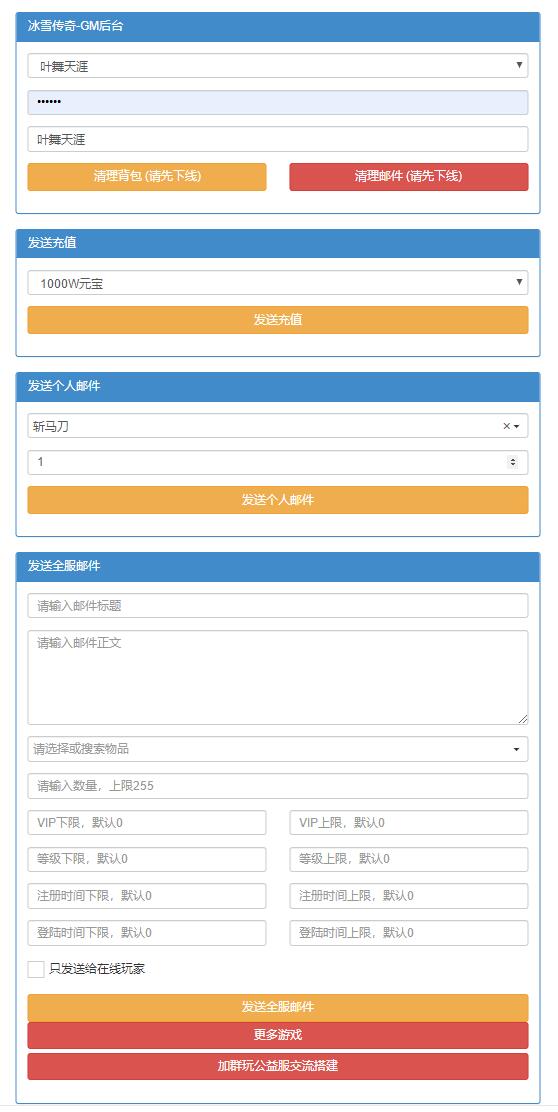Click the 请输入邮件标题 field
The height and width of the screenshot is (1112, 558).
pos(278,606)
